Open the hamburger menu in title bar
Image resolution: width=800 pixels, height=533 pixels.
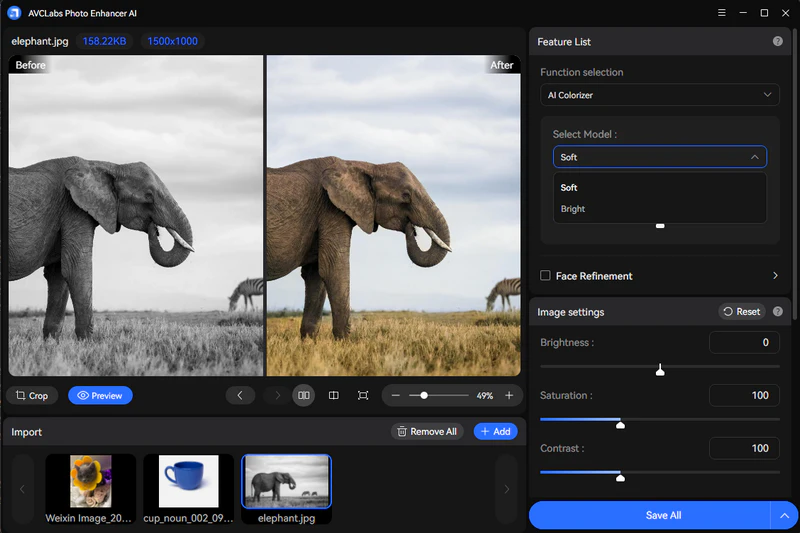pyautogui.click(x=722, y=13)
